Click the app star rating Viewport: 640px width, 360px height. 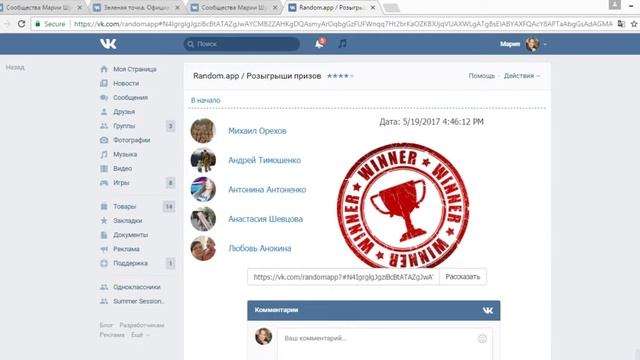340,76
